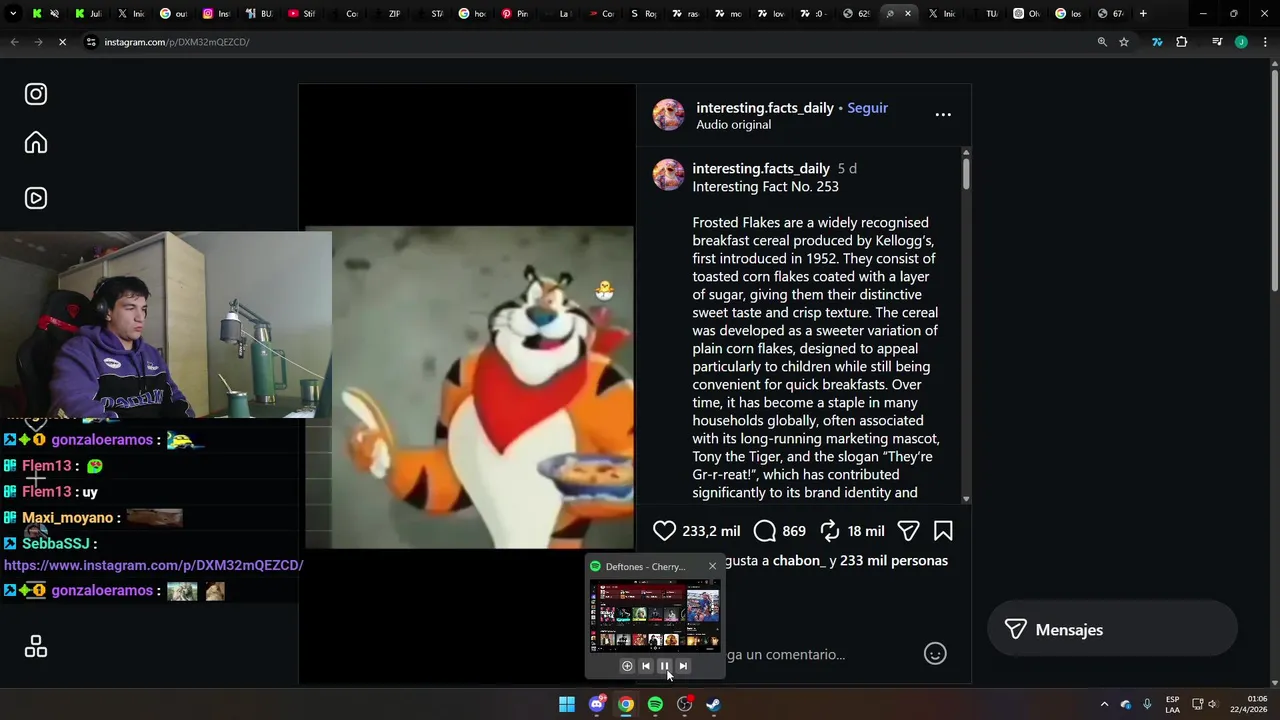Open the Chrome three-dot menu
This screenshot has height=720, width=1280.
point(1266,42)
